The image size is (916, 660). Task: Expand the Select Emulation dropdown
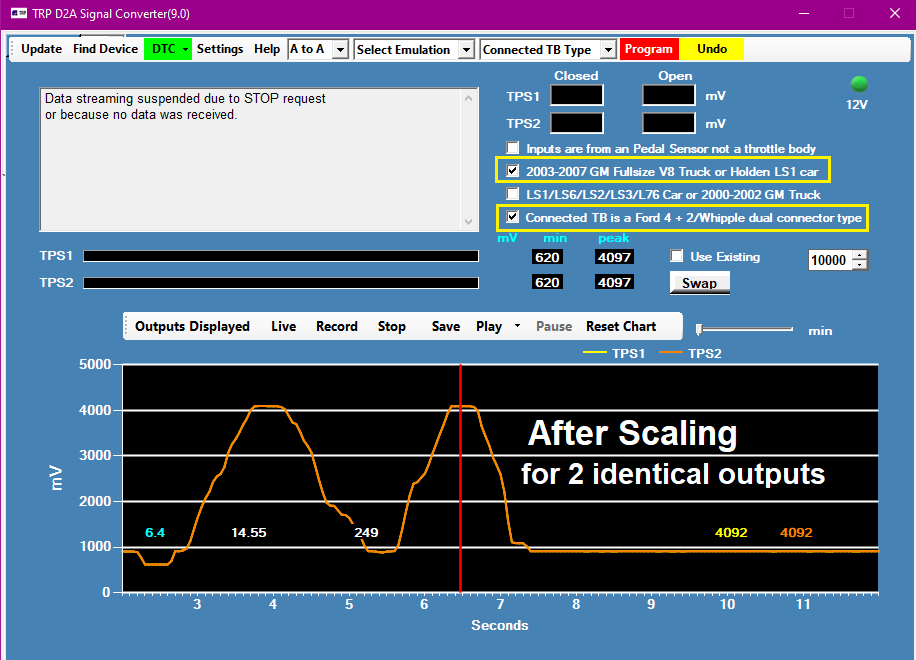466,50
